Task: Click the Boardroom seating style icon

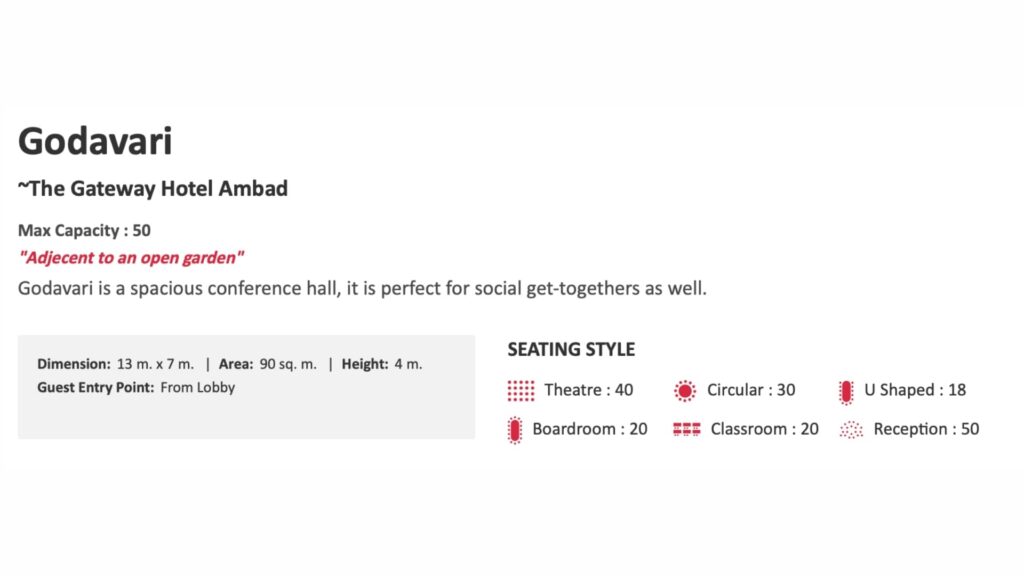Action: pos(515,430)
